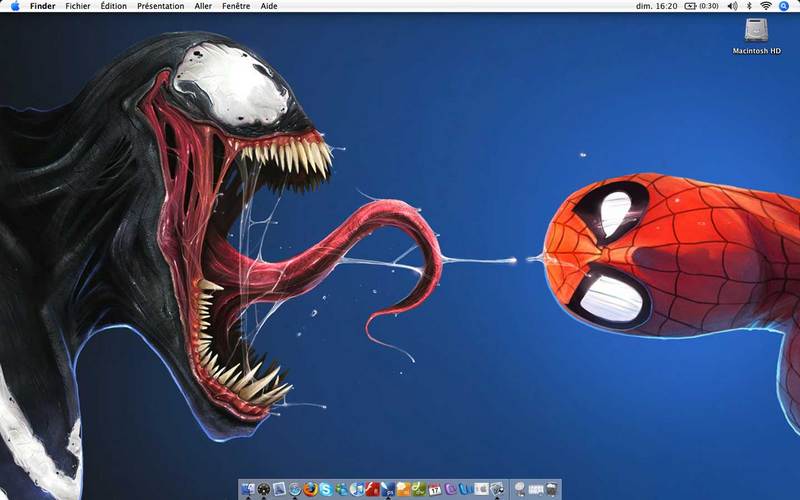Select the Macintosh HD desktop icon

(x=756, y=36)
